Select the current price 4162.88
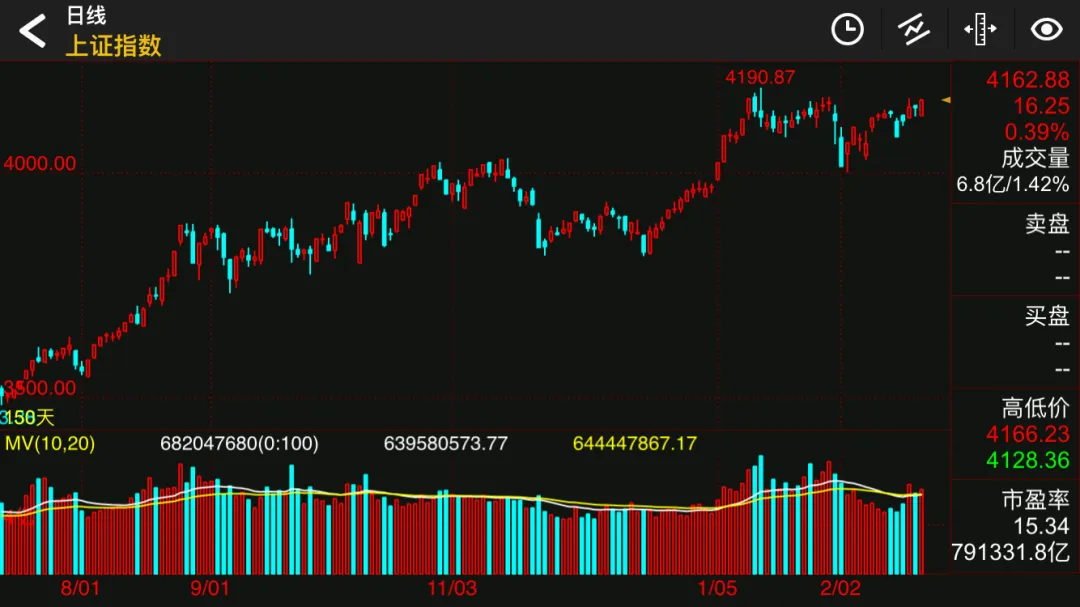Image resolution: width=1080 pixels, height=607 pixels. click(1028, 80)
